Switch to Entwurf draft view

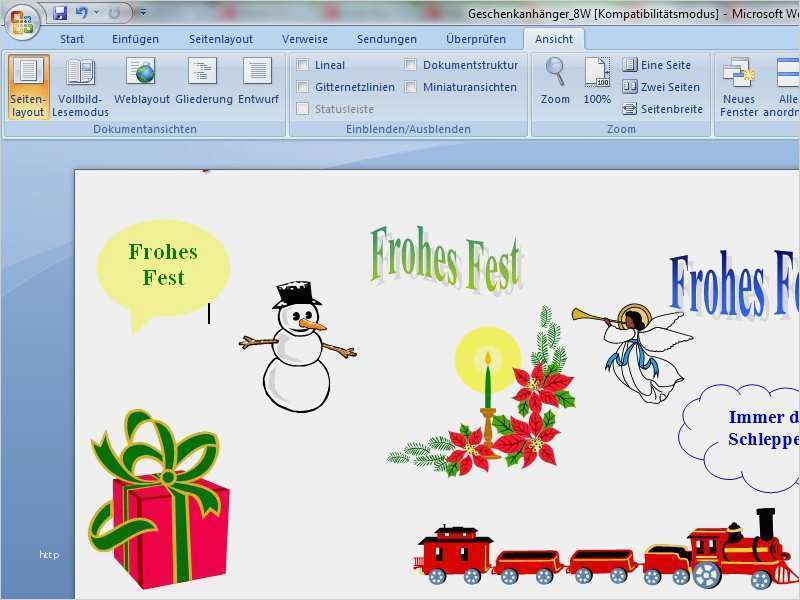pyautogui.click(x=258, y=84)
